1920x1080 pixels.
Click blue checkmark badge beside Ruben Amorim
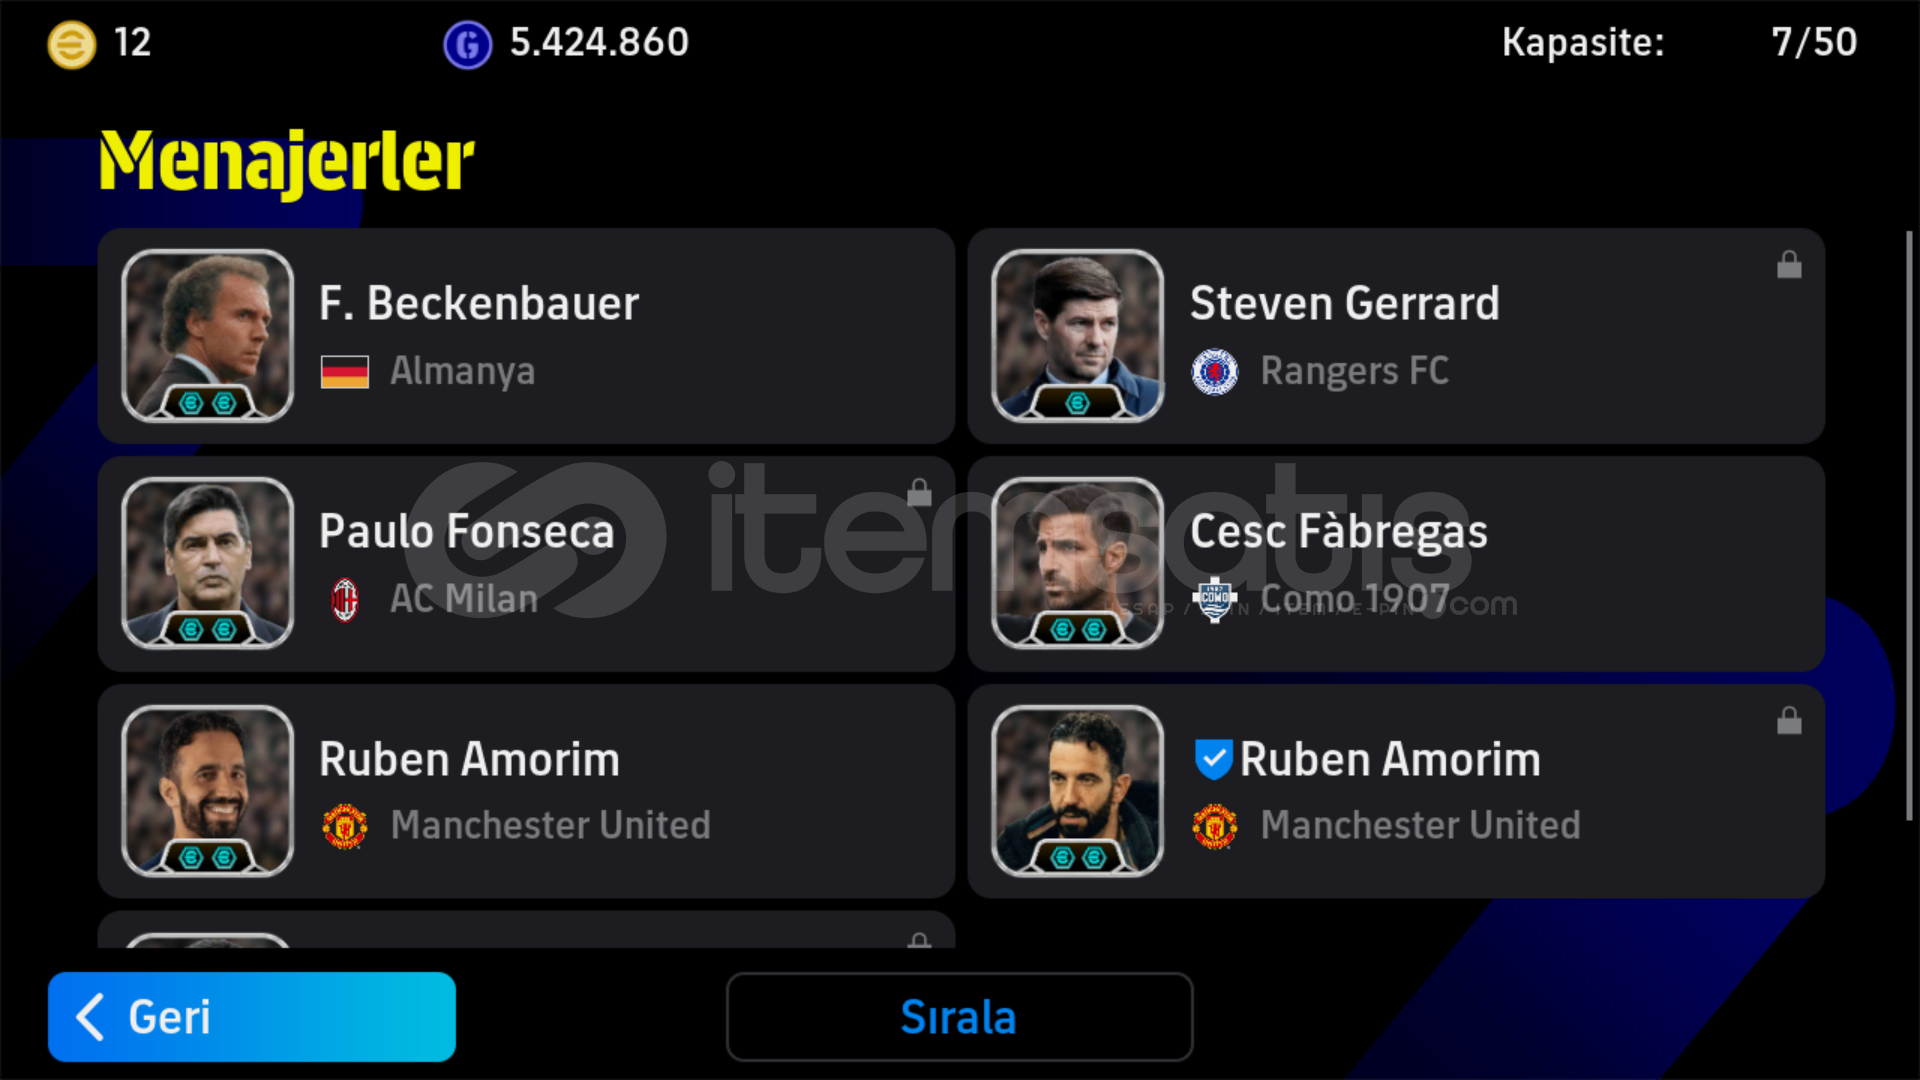1213,759
